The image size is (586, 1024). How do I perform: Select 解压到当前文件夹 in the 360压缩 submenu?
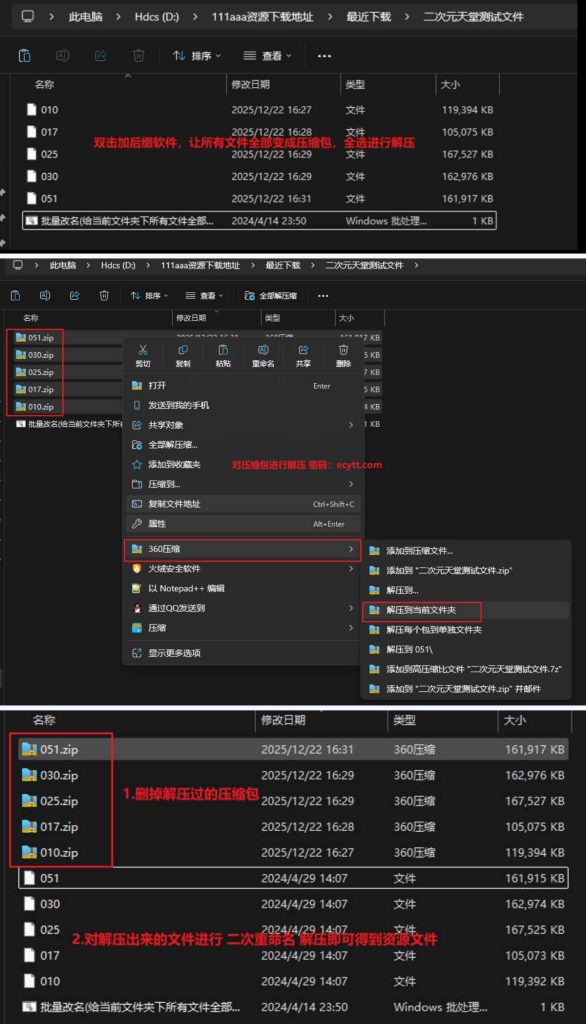466,610
